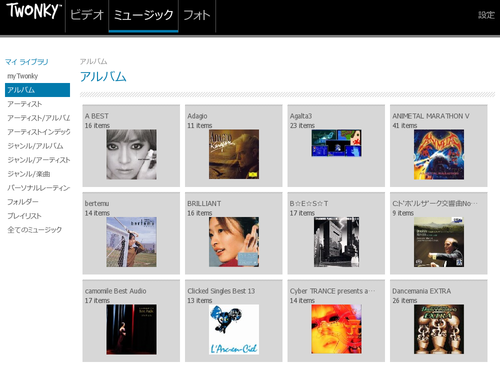Click マイ ライブラリ sidebar heading
500x366 pixels.
click(x=27, y=62)
